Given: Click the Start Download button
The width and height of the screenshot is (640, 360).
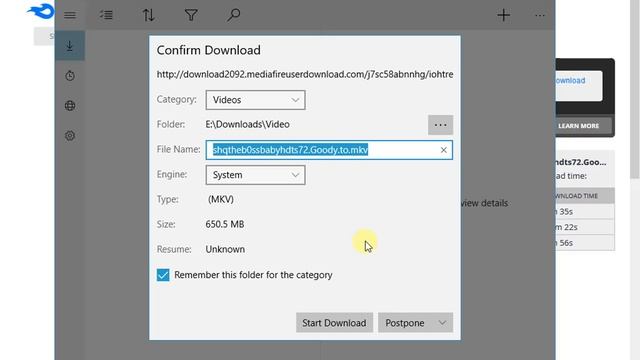Looking at the screenshot, I should tap(334, 323).
